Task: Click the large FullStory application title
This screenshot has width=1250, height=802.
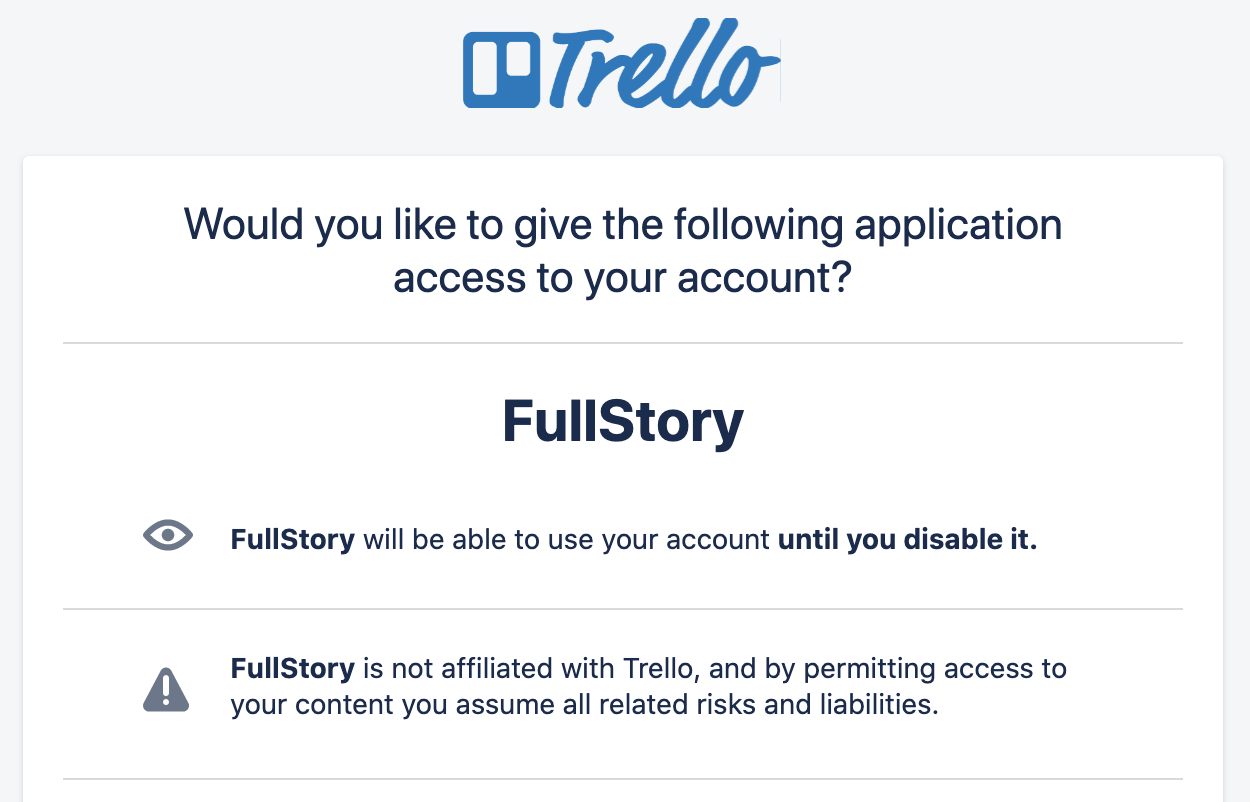Action: pos(622,421)
